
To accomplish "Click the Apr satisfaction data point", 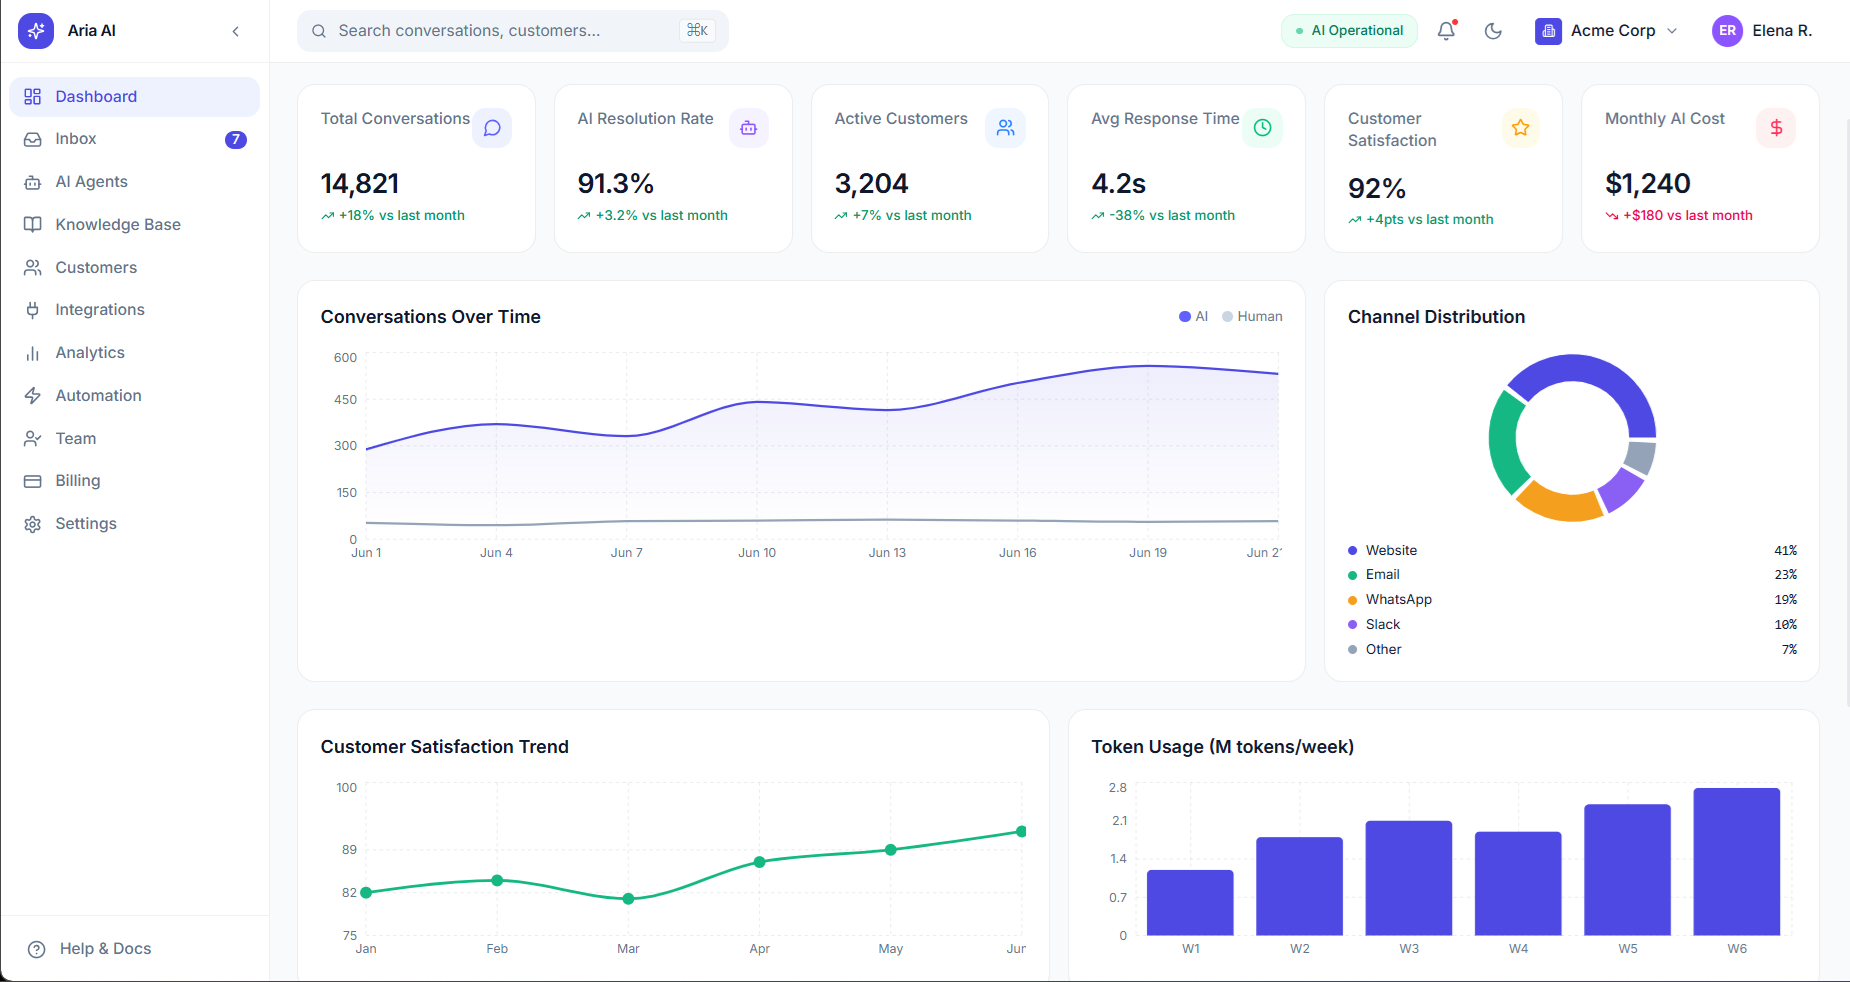I will pyautogui.click(x=760, y=862).
